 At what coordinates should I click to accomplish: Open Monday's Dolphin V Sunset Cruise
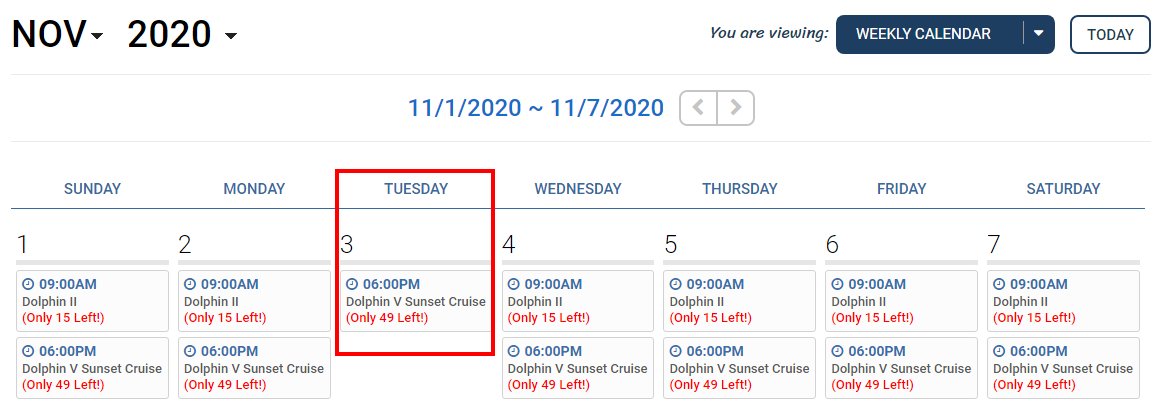[x=254, y=368]
